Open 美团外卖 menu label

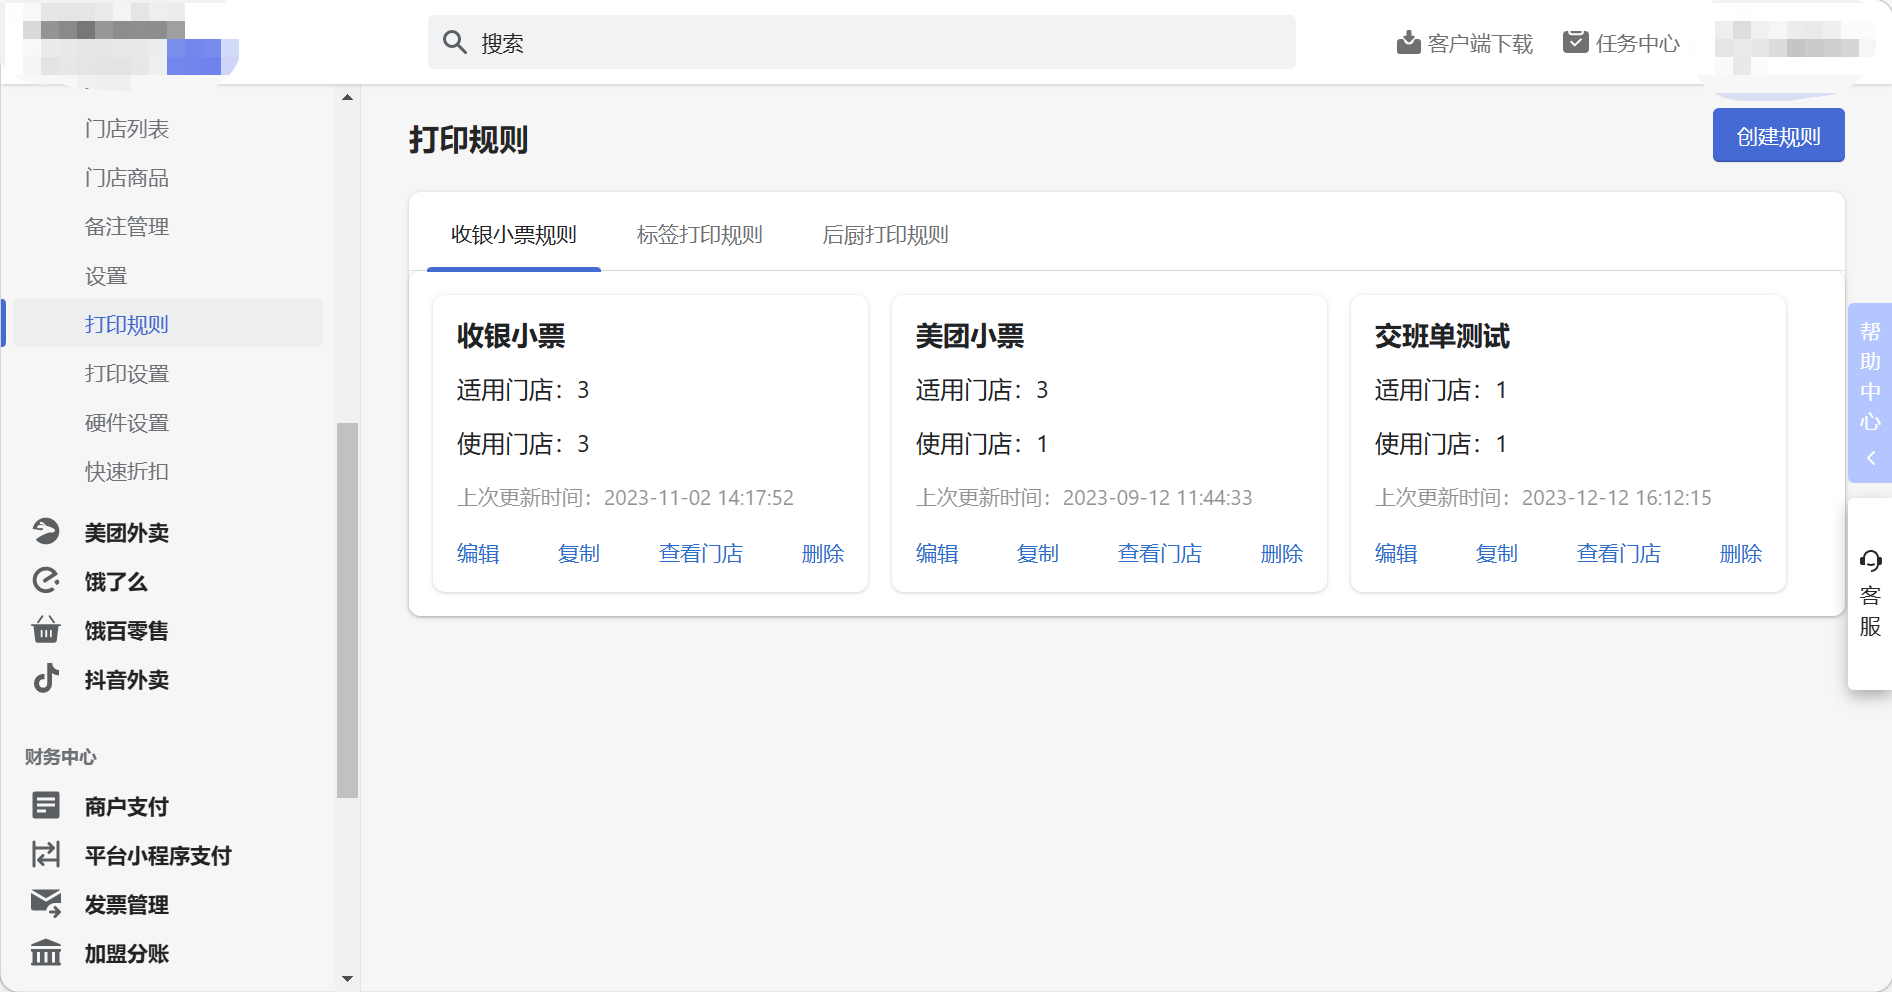[x=127, y=532]
